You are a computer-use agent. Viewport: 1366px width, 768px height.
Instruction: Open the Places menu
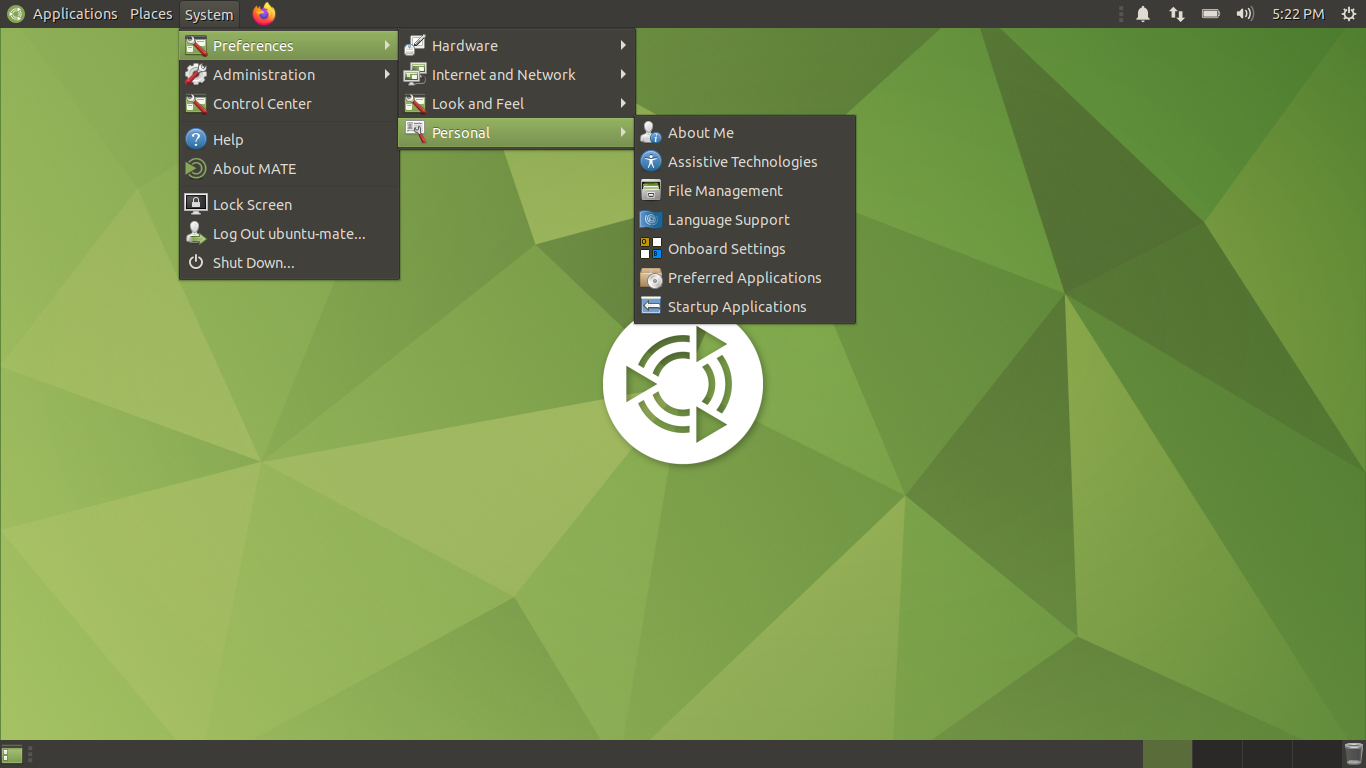pyautogui.click(x=151, y=14)
